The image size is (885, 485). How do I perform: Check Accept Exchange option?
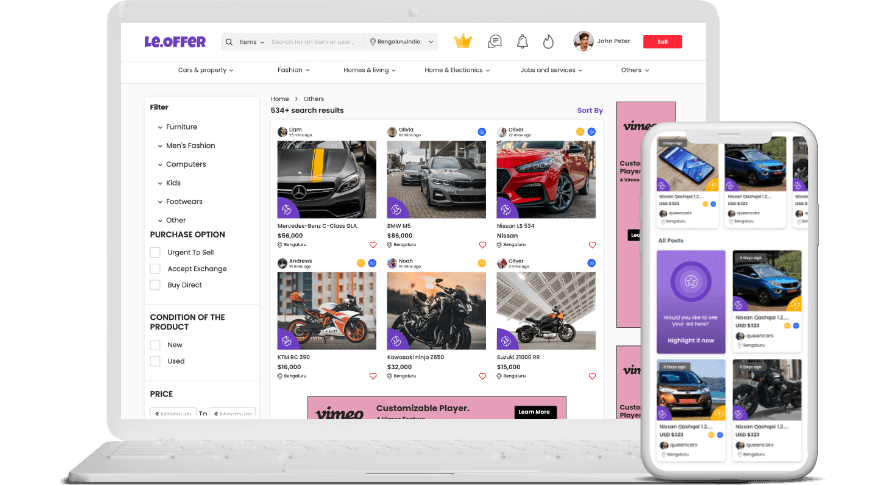click(155, 269)
